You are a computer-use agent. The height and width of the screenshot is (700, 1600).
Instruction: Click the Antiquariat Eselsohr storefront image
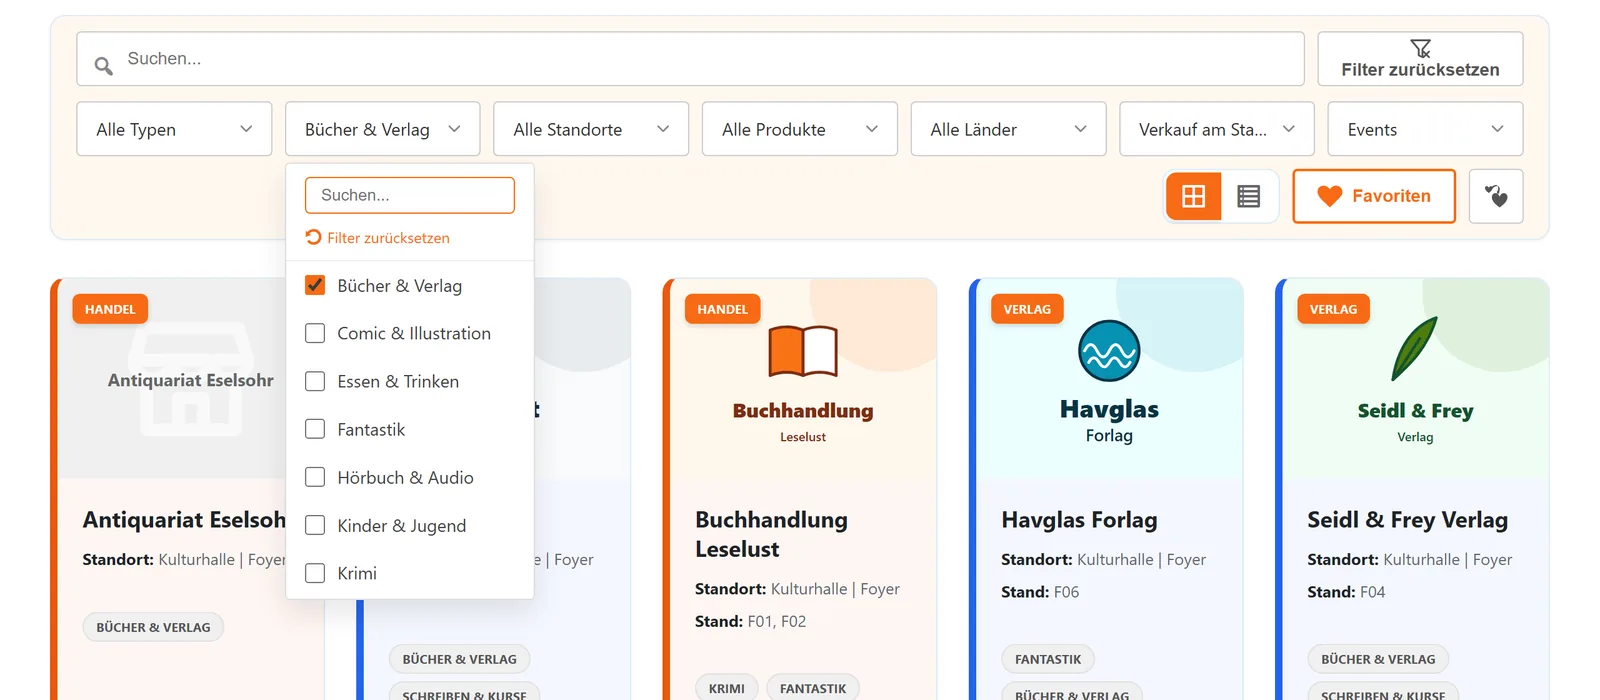[x=191, y=379]
